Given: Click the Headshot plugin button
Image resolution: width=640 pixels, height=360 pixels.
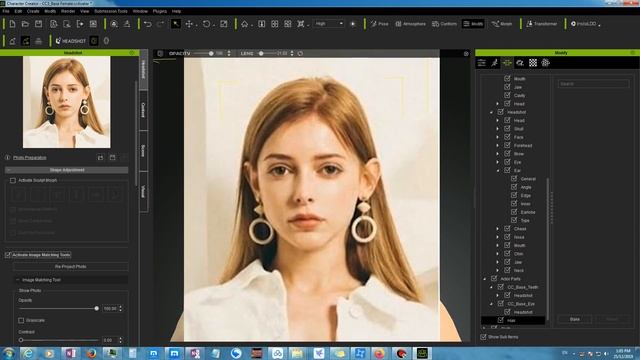Looking at the screenshot, I should [71, 41].
